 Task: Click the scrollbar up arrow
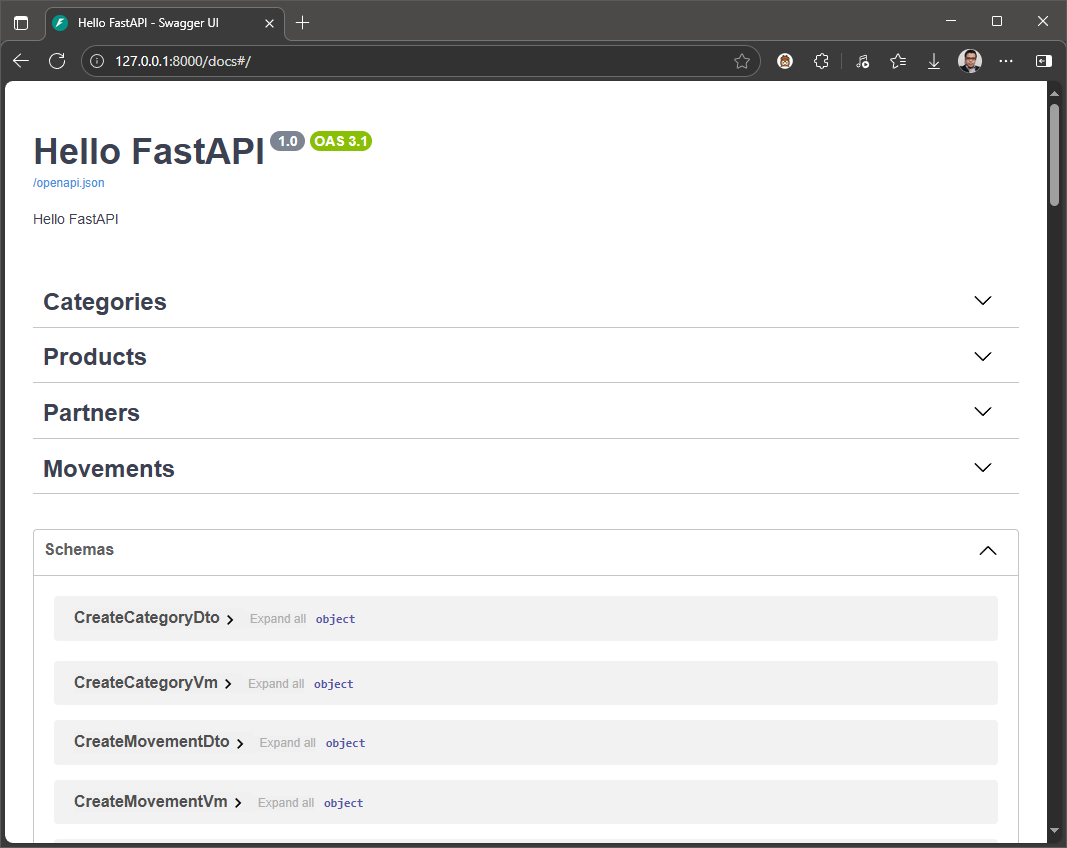point(1054,93)
